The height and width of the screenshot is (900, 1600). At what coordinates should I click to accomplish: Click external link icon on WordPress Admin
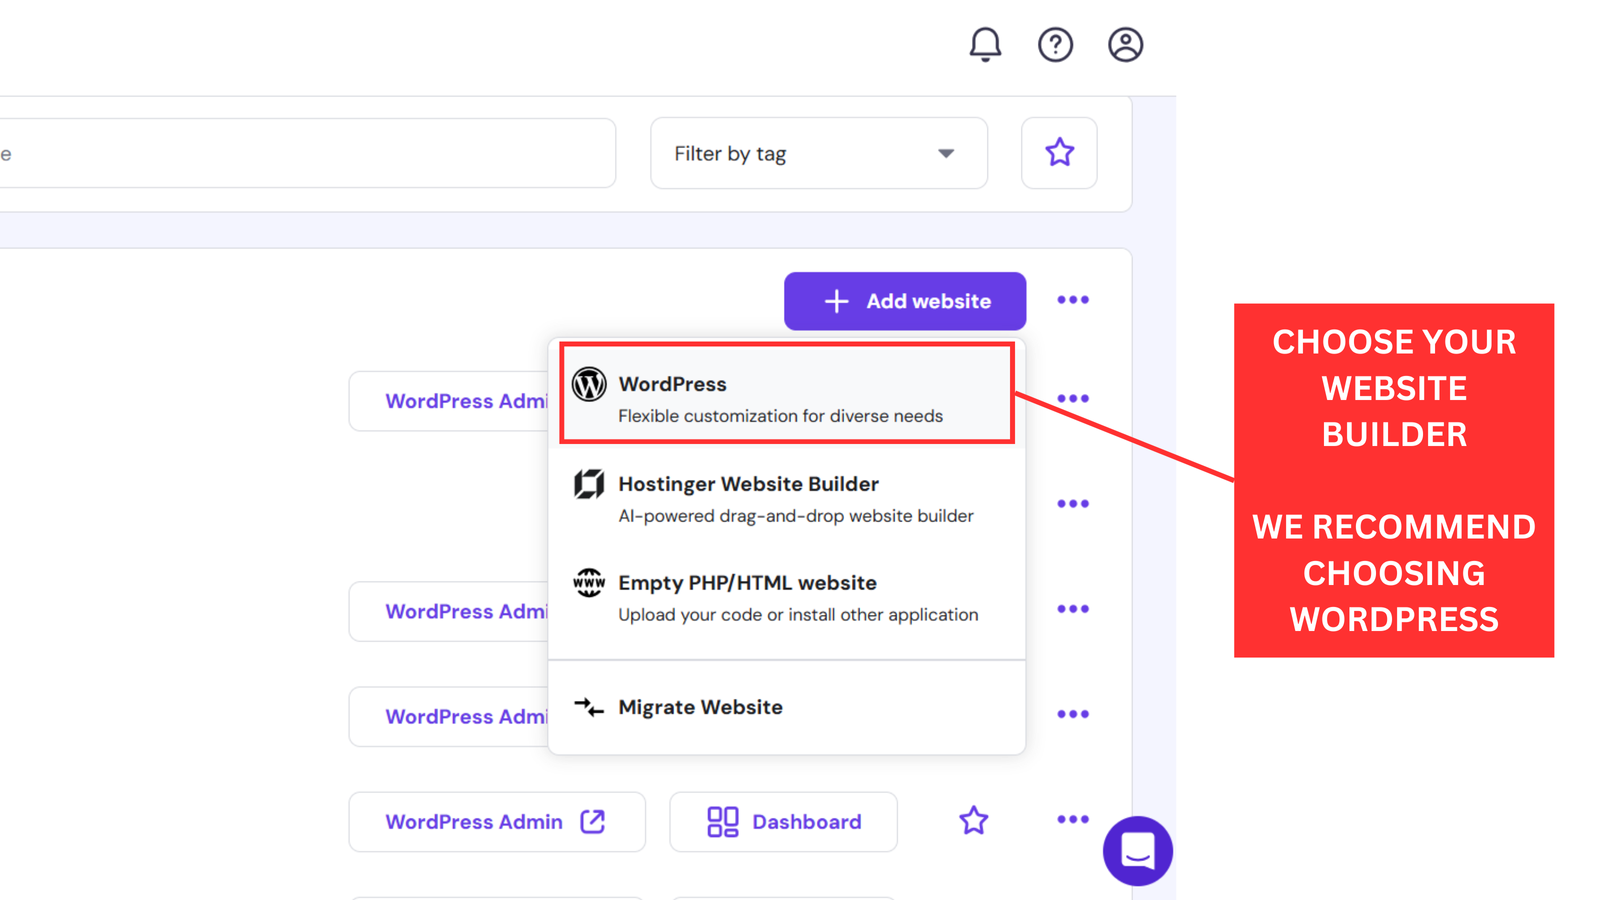point(593,821)
